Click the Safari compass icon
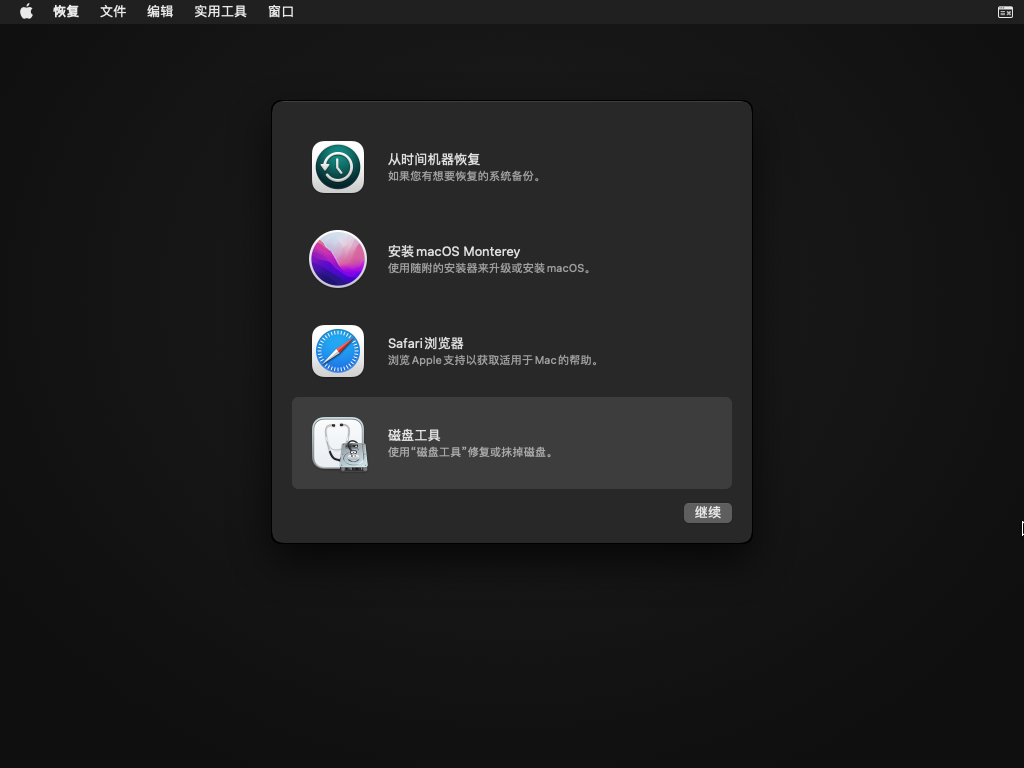This screenshot has width=1024, height=768. tap(338, 351)
